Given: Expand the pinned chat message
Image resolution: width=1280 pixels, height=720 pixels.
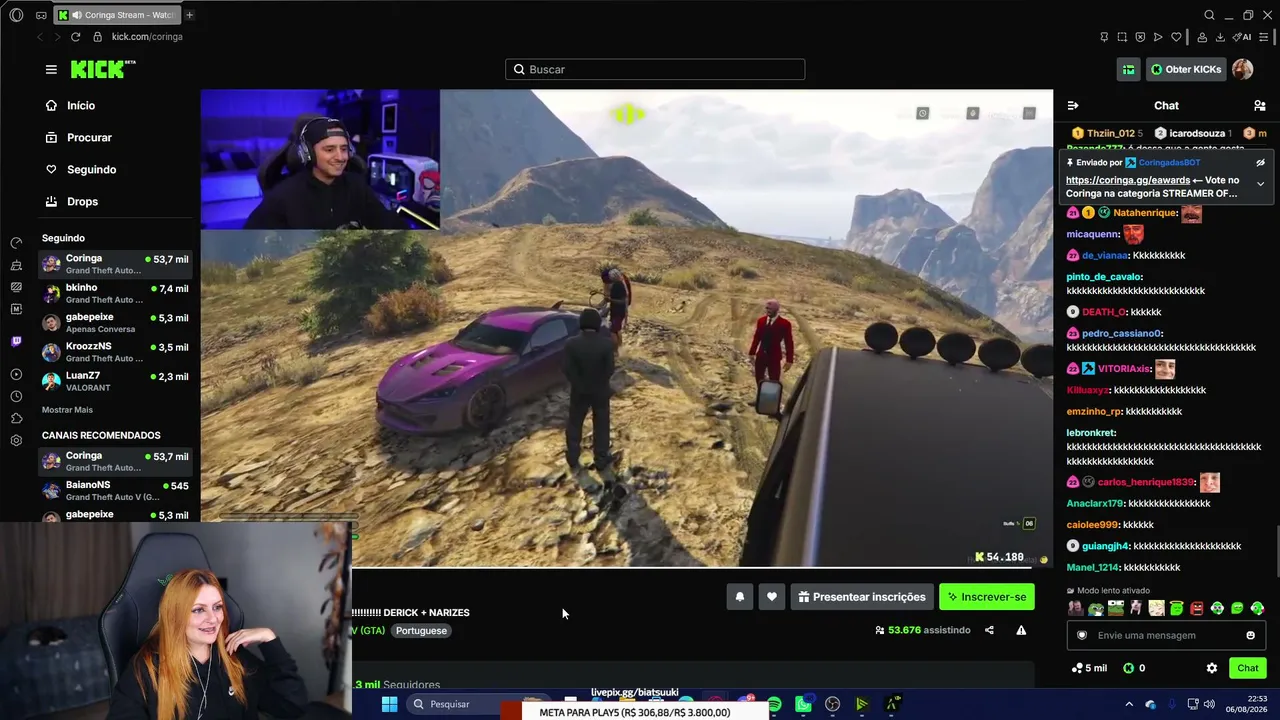Looking at the screenshot, I should (x=1260, y=184).
